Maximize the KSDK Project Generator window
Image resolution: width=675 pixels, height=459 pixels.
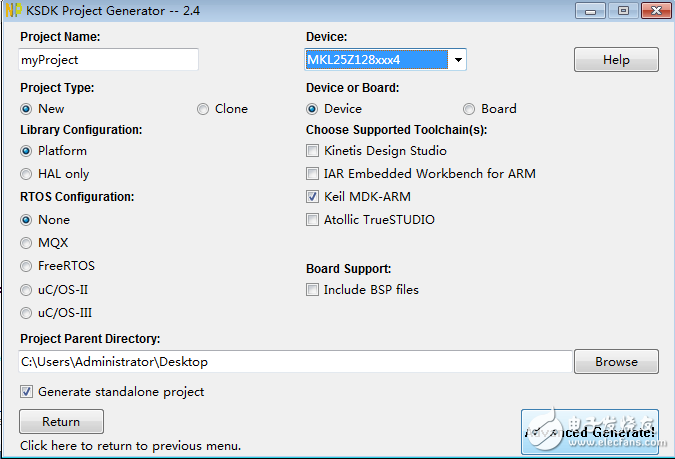coord(623,11)
